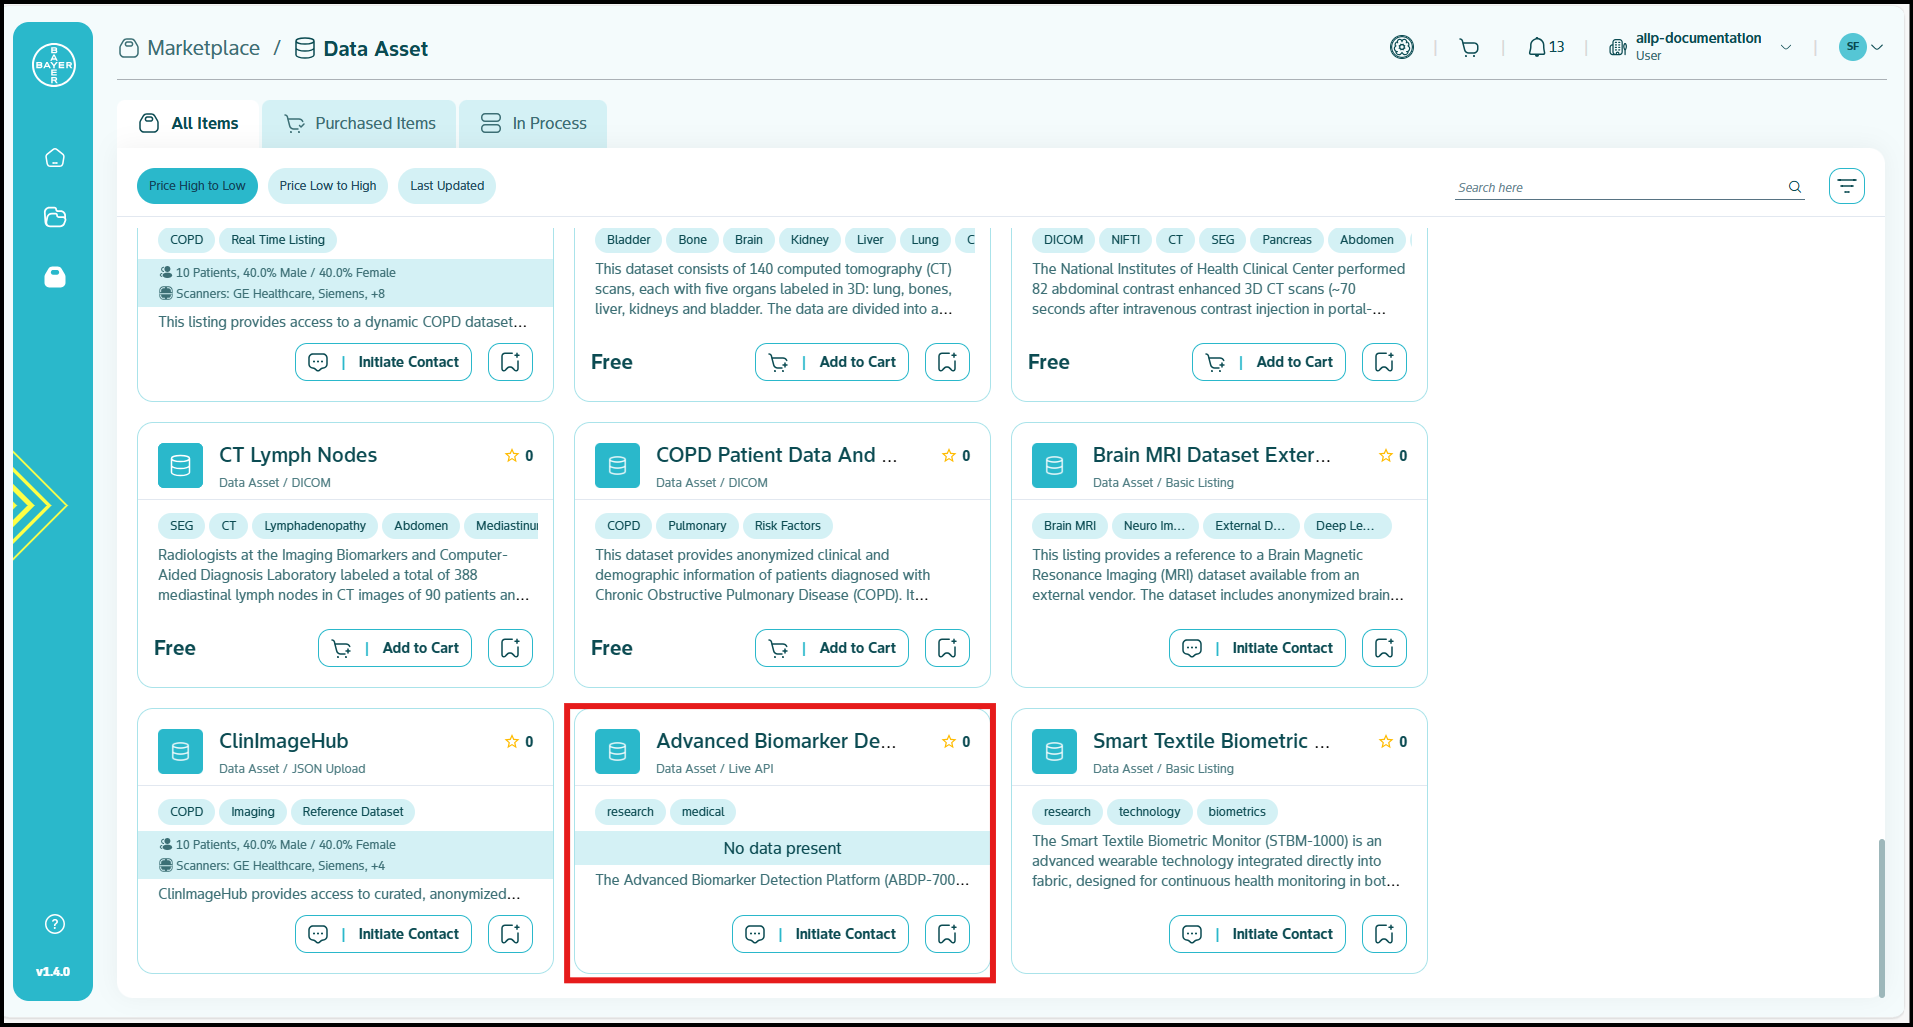1913x1027 pixels.
Task: Click the Search here input field
Action: [1618, 187]
